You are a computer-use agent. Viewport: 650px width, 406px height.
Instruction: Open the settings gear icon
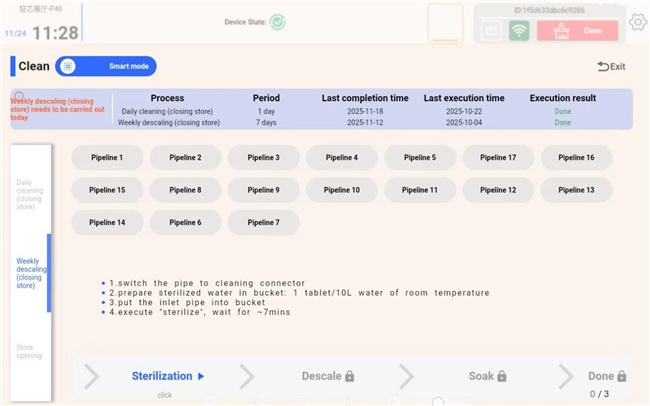click(637, 23)
